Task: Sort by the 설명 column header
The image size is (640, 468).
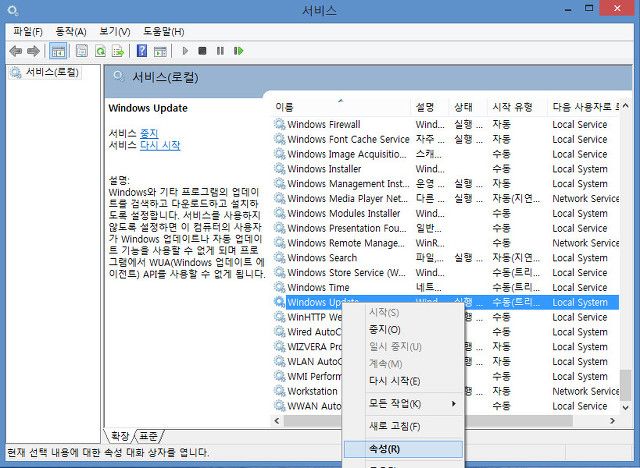Action: [x=430, y=107]
